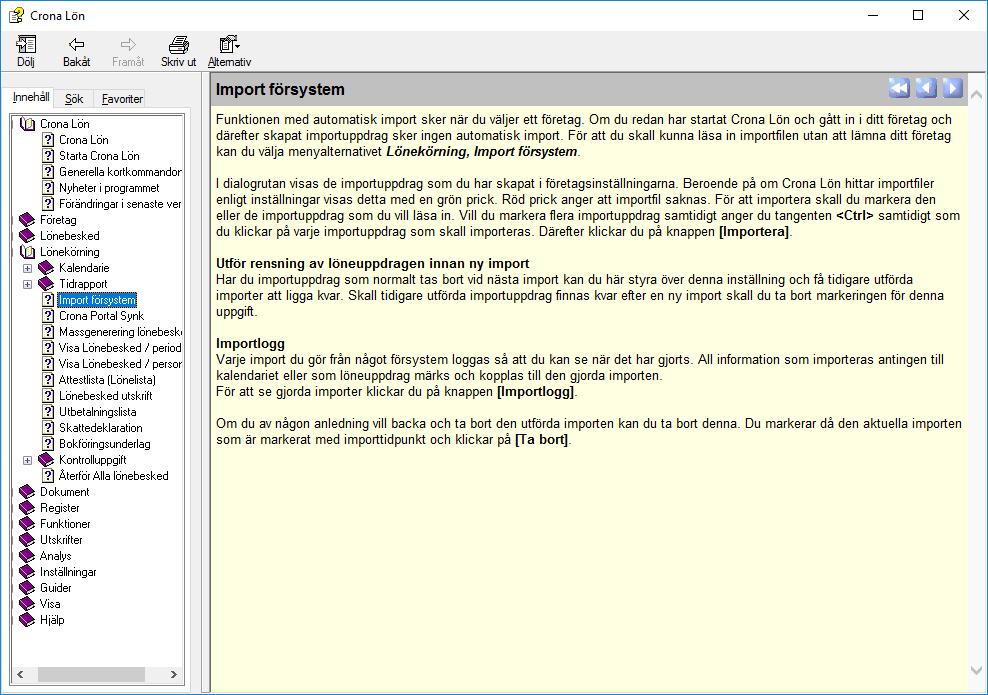The height and width of the screenshot is (695, 988).
Task: Expand the Kalendarie tree node
Action: [28, 268]
